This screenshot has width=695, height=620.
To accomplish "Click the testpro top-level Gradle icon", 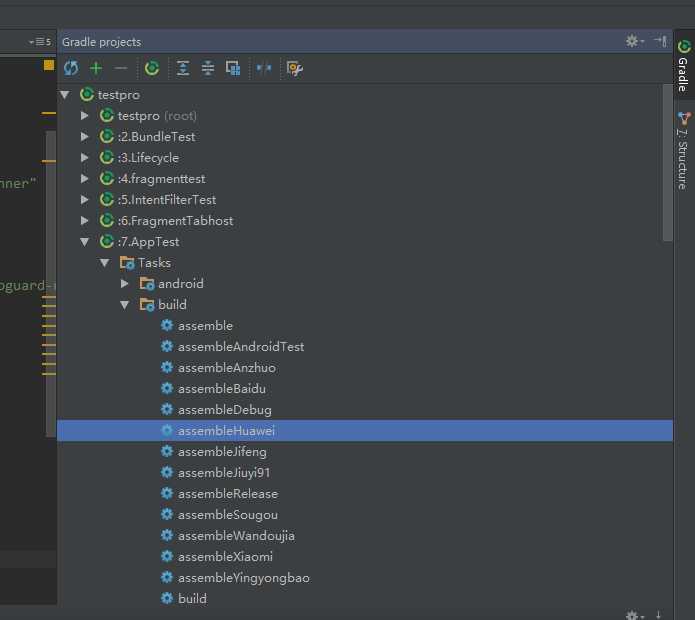I will pyautogui.click(x=87, y=94).
